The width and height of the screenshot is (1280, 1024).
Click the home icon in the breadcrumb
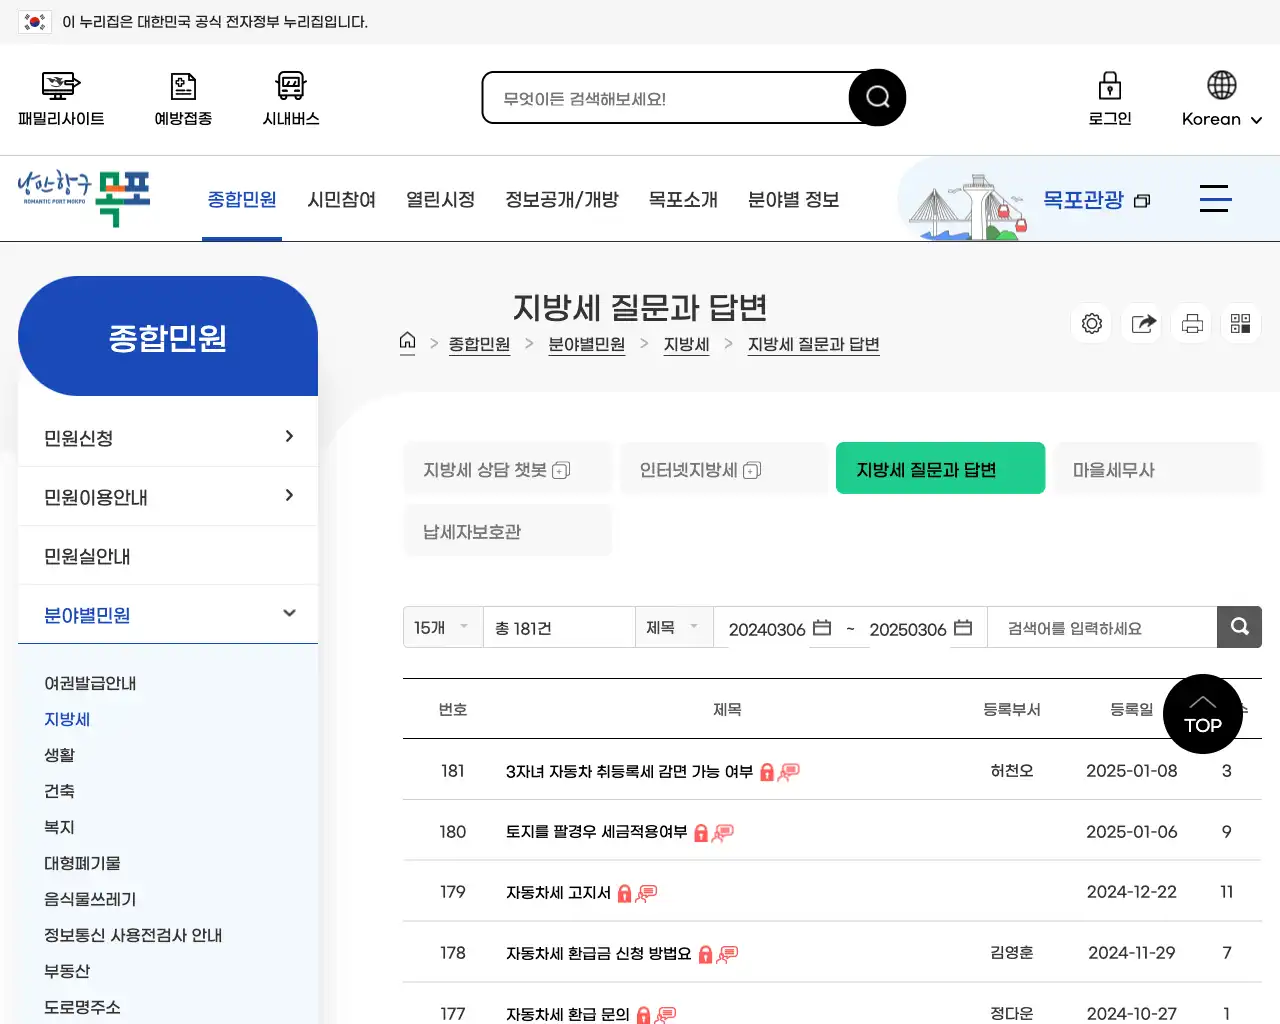tap(407, 343)
